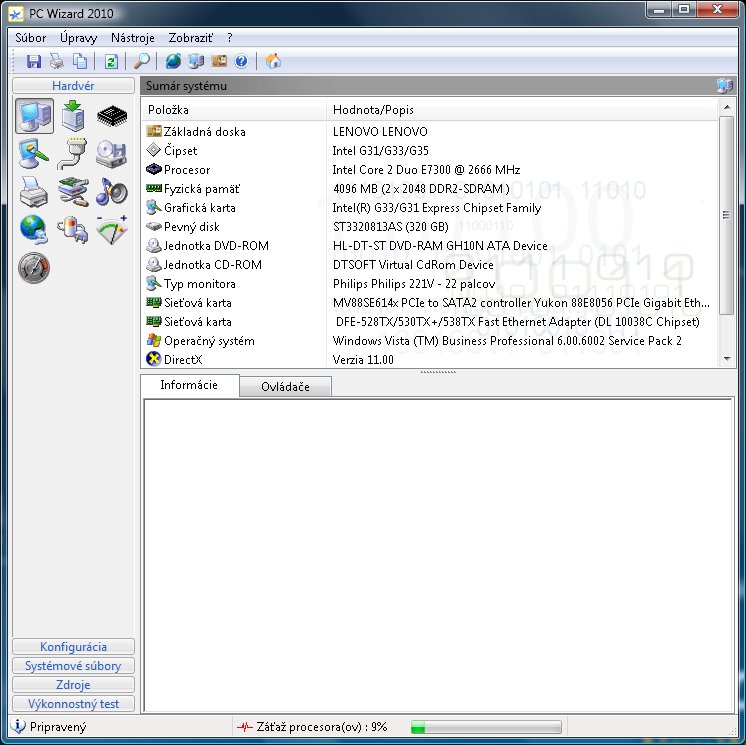This screenshot has height=745, width=746.
Task: Open the Konfigurácia section
Action: pos(73,647)
